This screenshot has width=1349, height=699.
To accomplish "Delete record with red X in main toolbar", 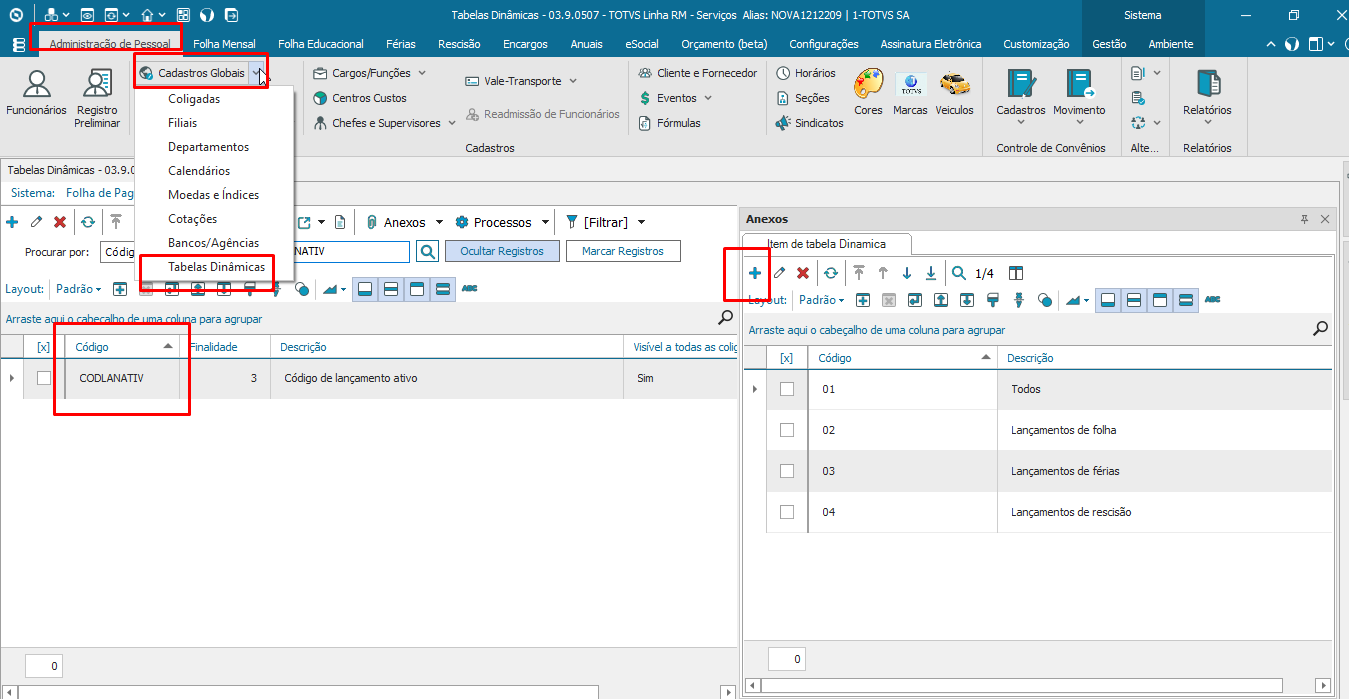I will pos(60,222).
